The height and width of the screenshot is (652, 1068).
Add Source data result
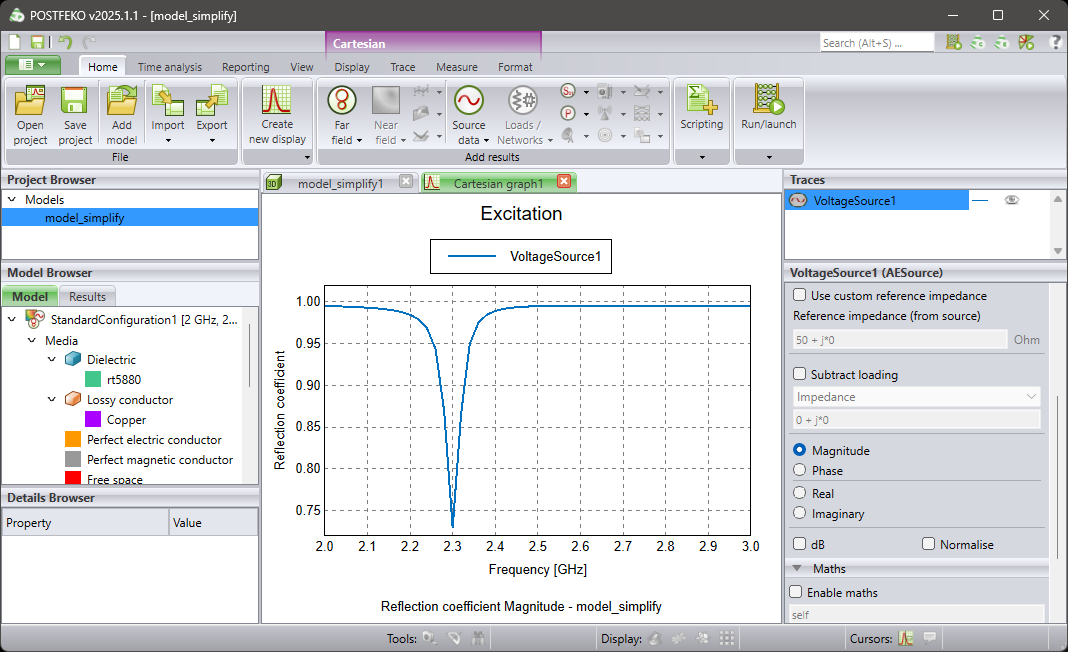tap(469, 101)
